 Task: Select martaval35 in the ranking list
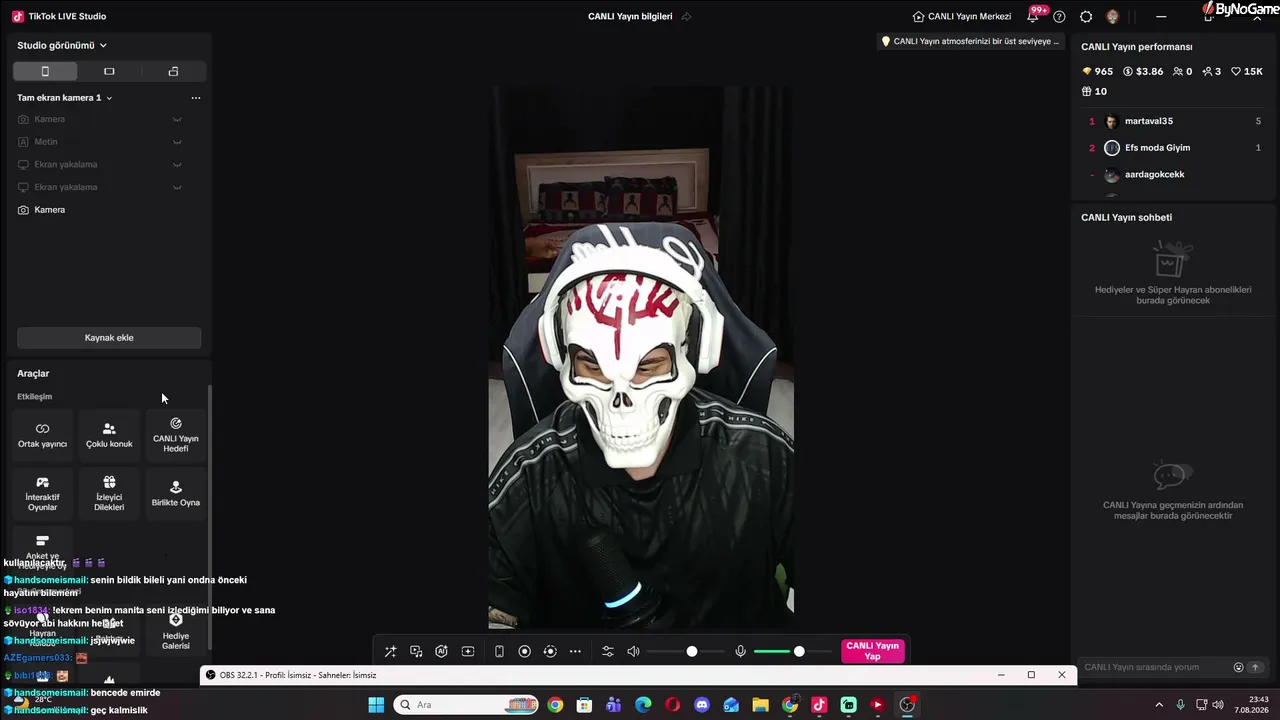1174,121
